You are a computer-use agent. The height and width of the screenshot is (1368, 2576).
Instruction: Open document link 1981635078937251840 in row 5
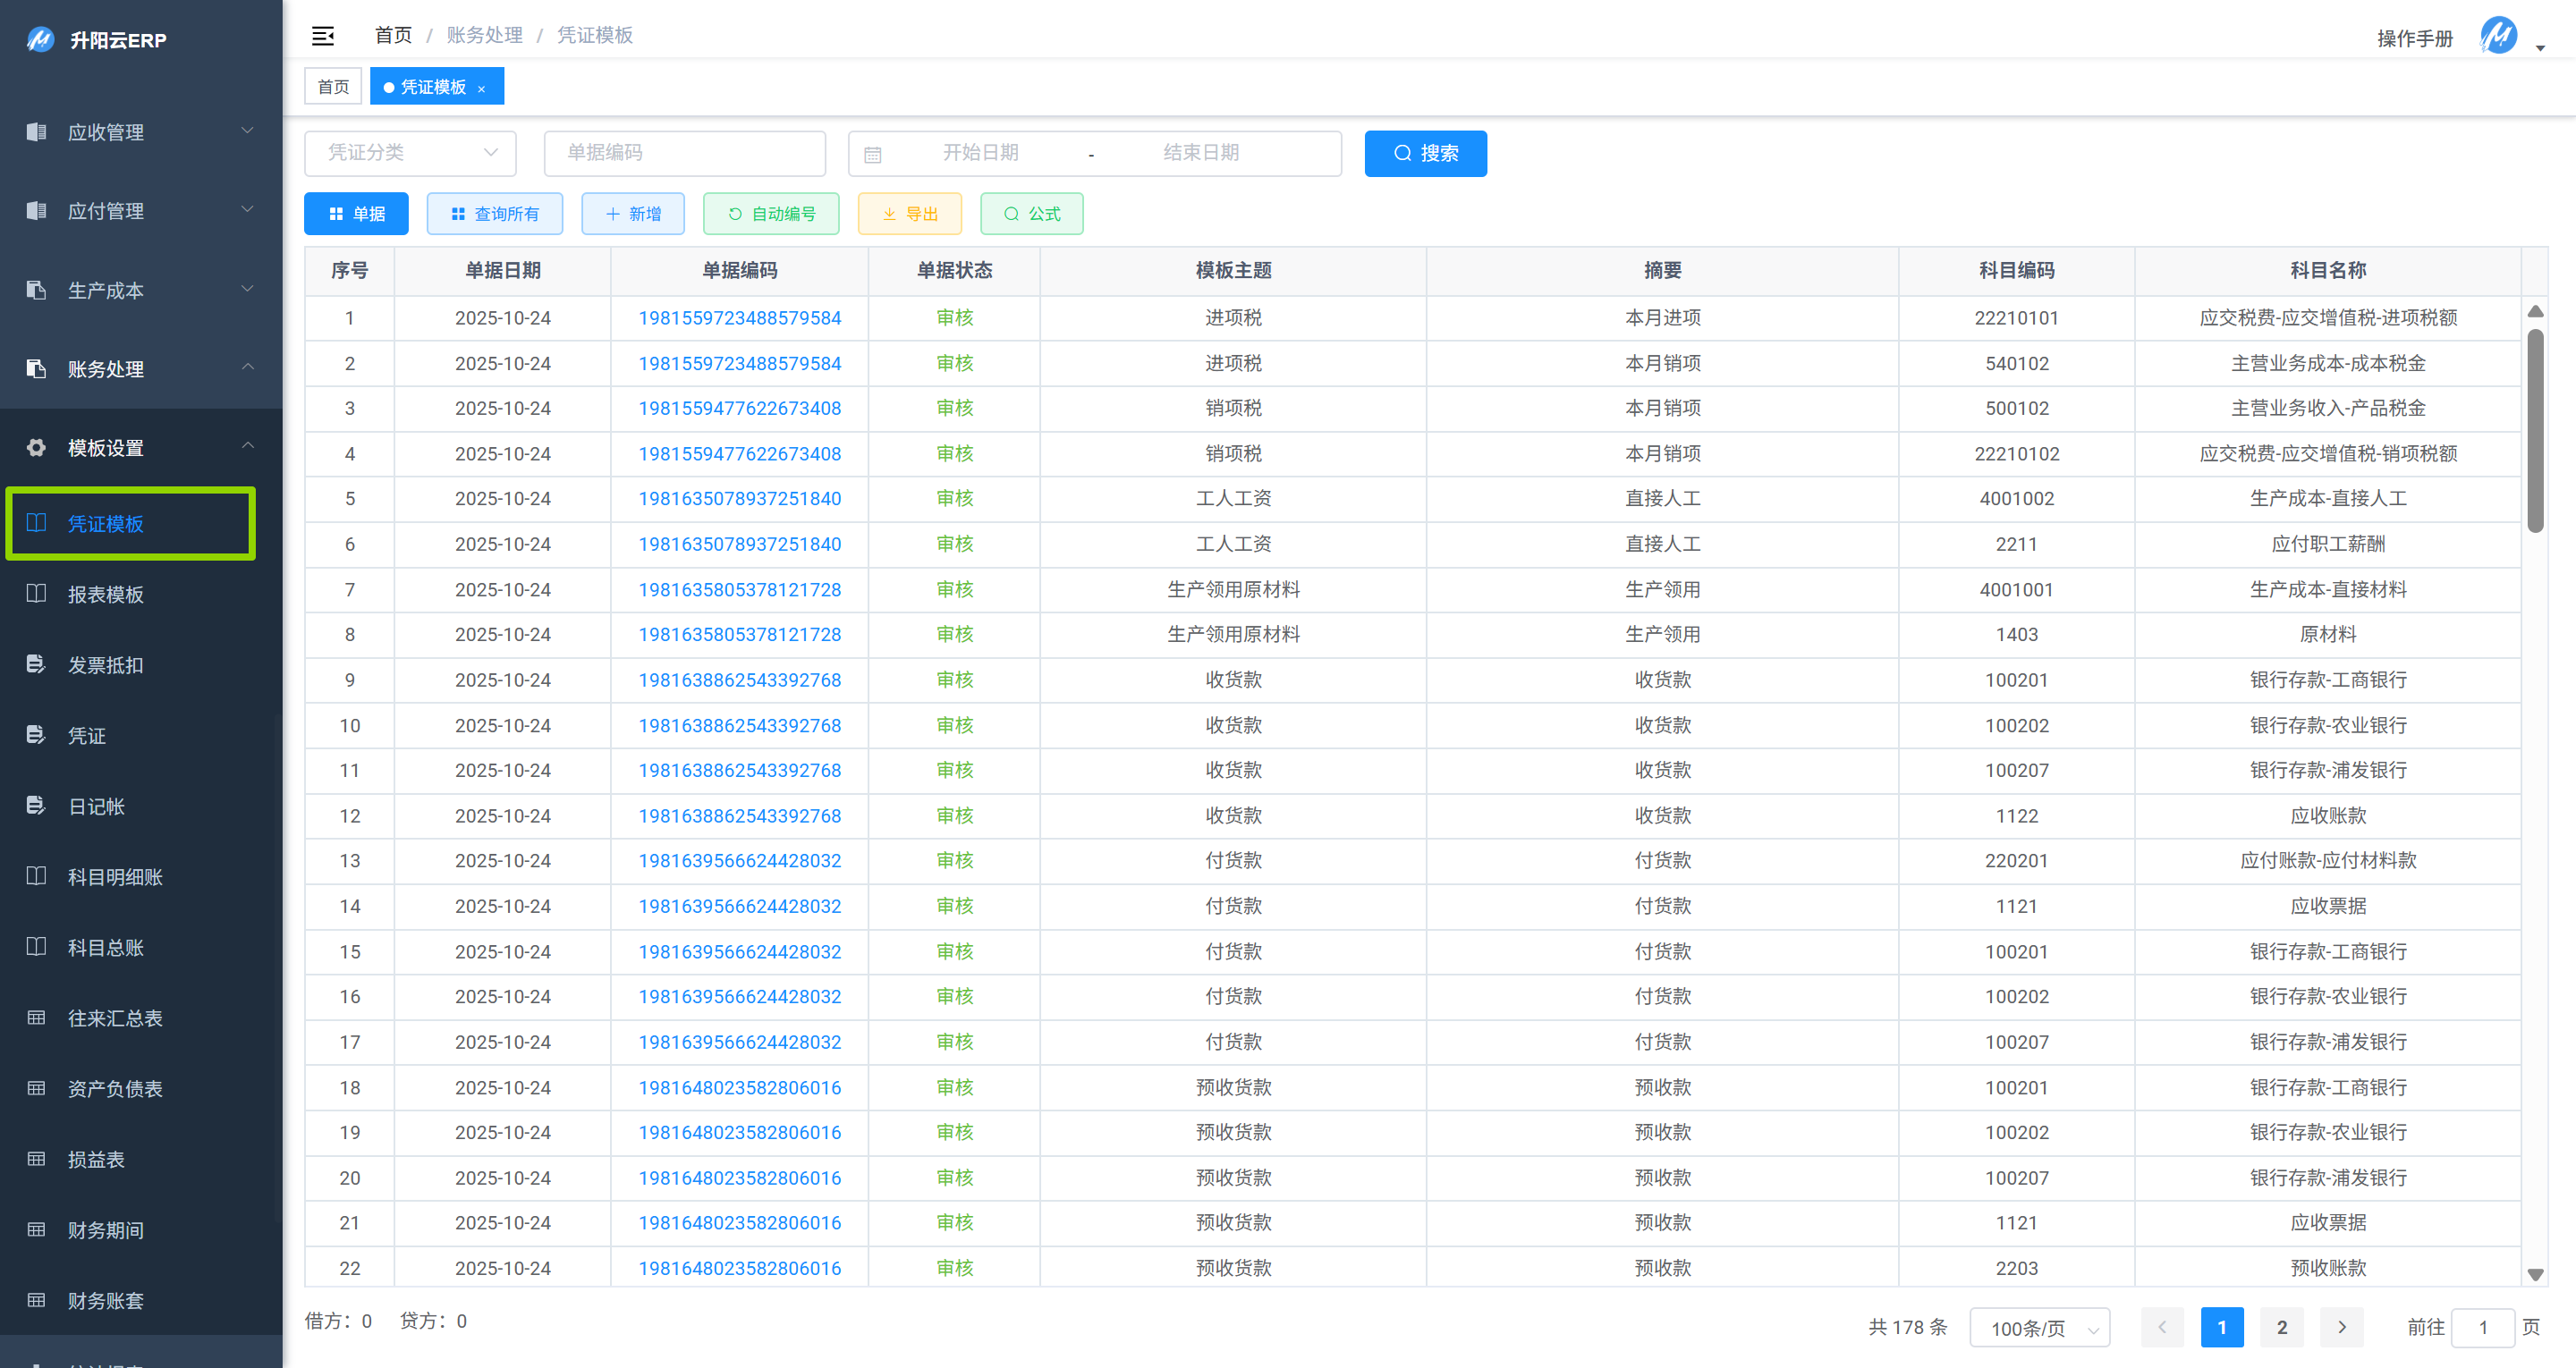coord(739,498)
